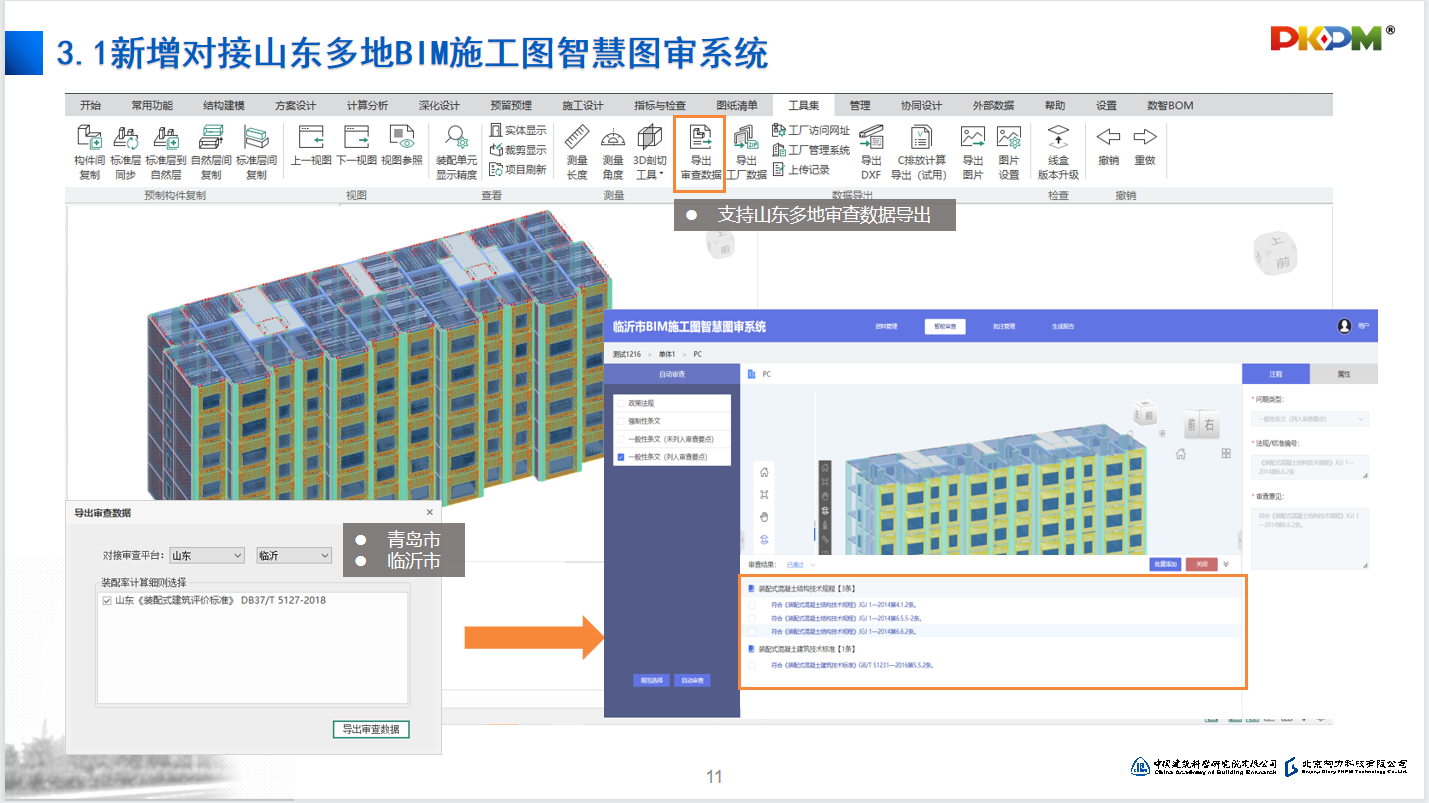
Task: Click 实体显示 in the 查看 group
Action: [x=518, y=130]
